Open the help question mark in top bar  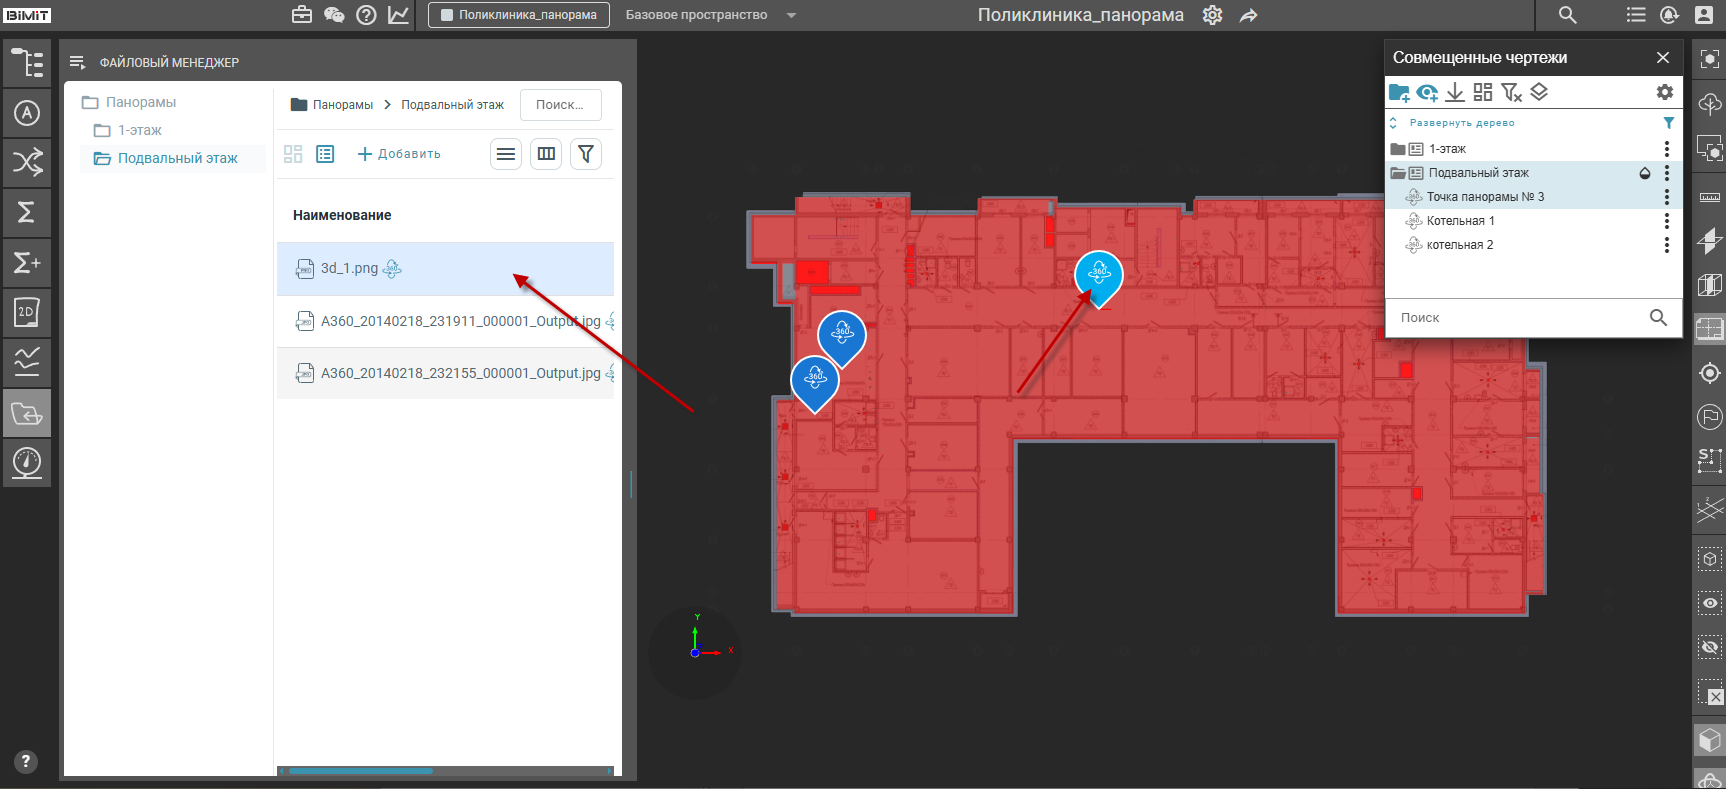(x=367, y=15)
